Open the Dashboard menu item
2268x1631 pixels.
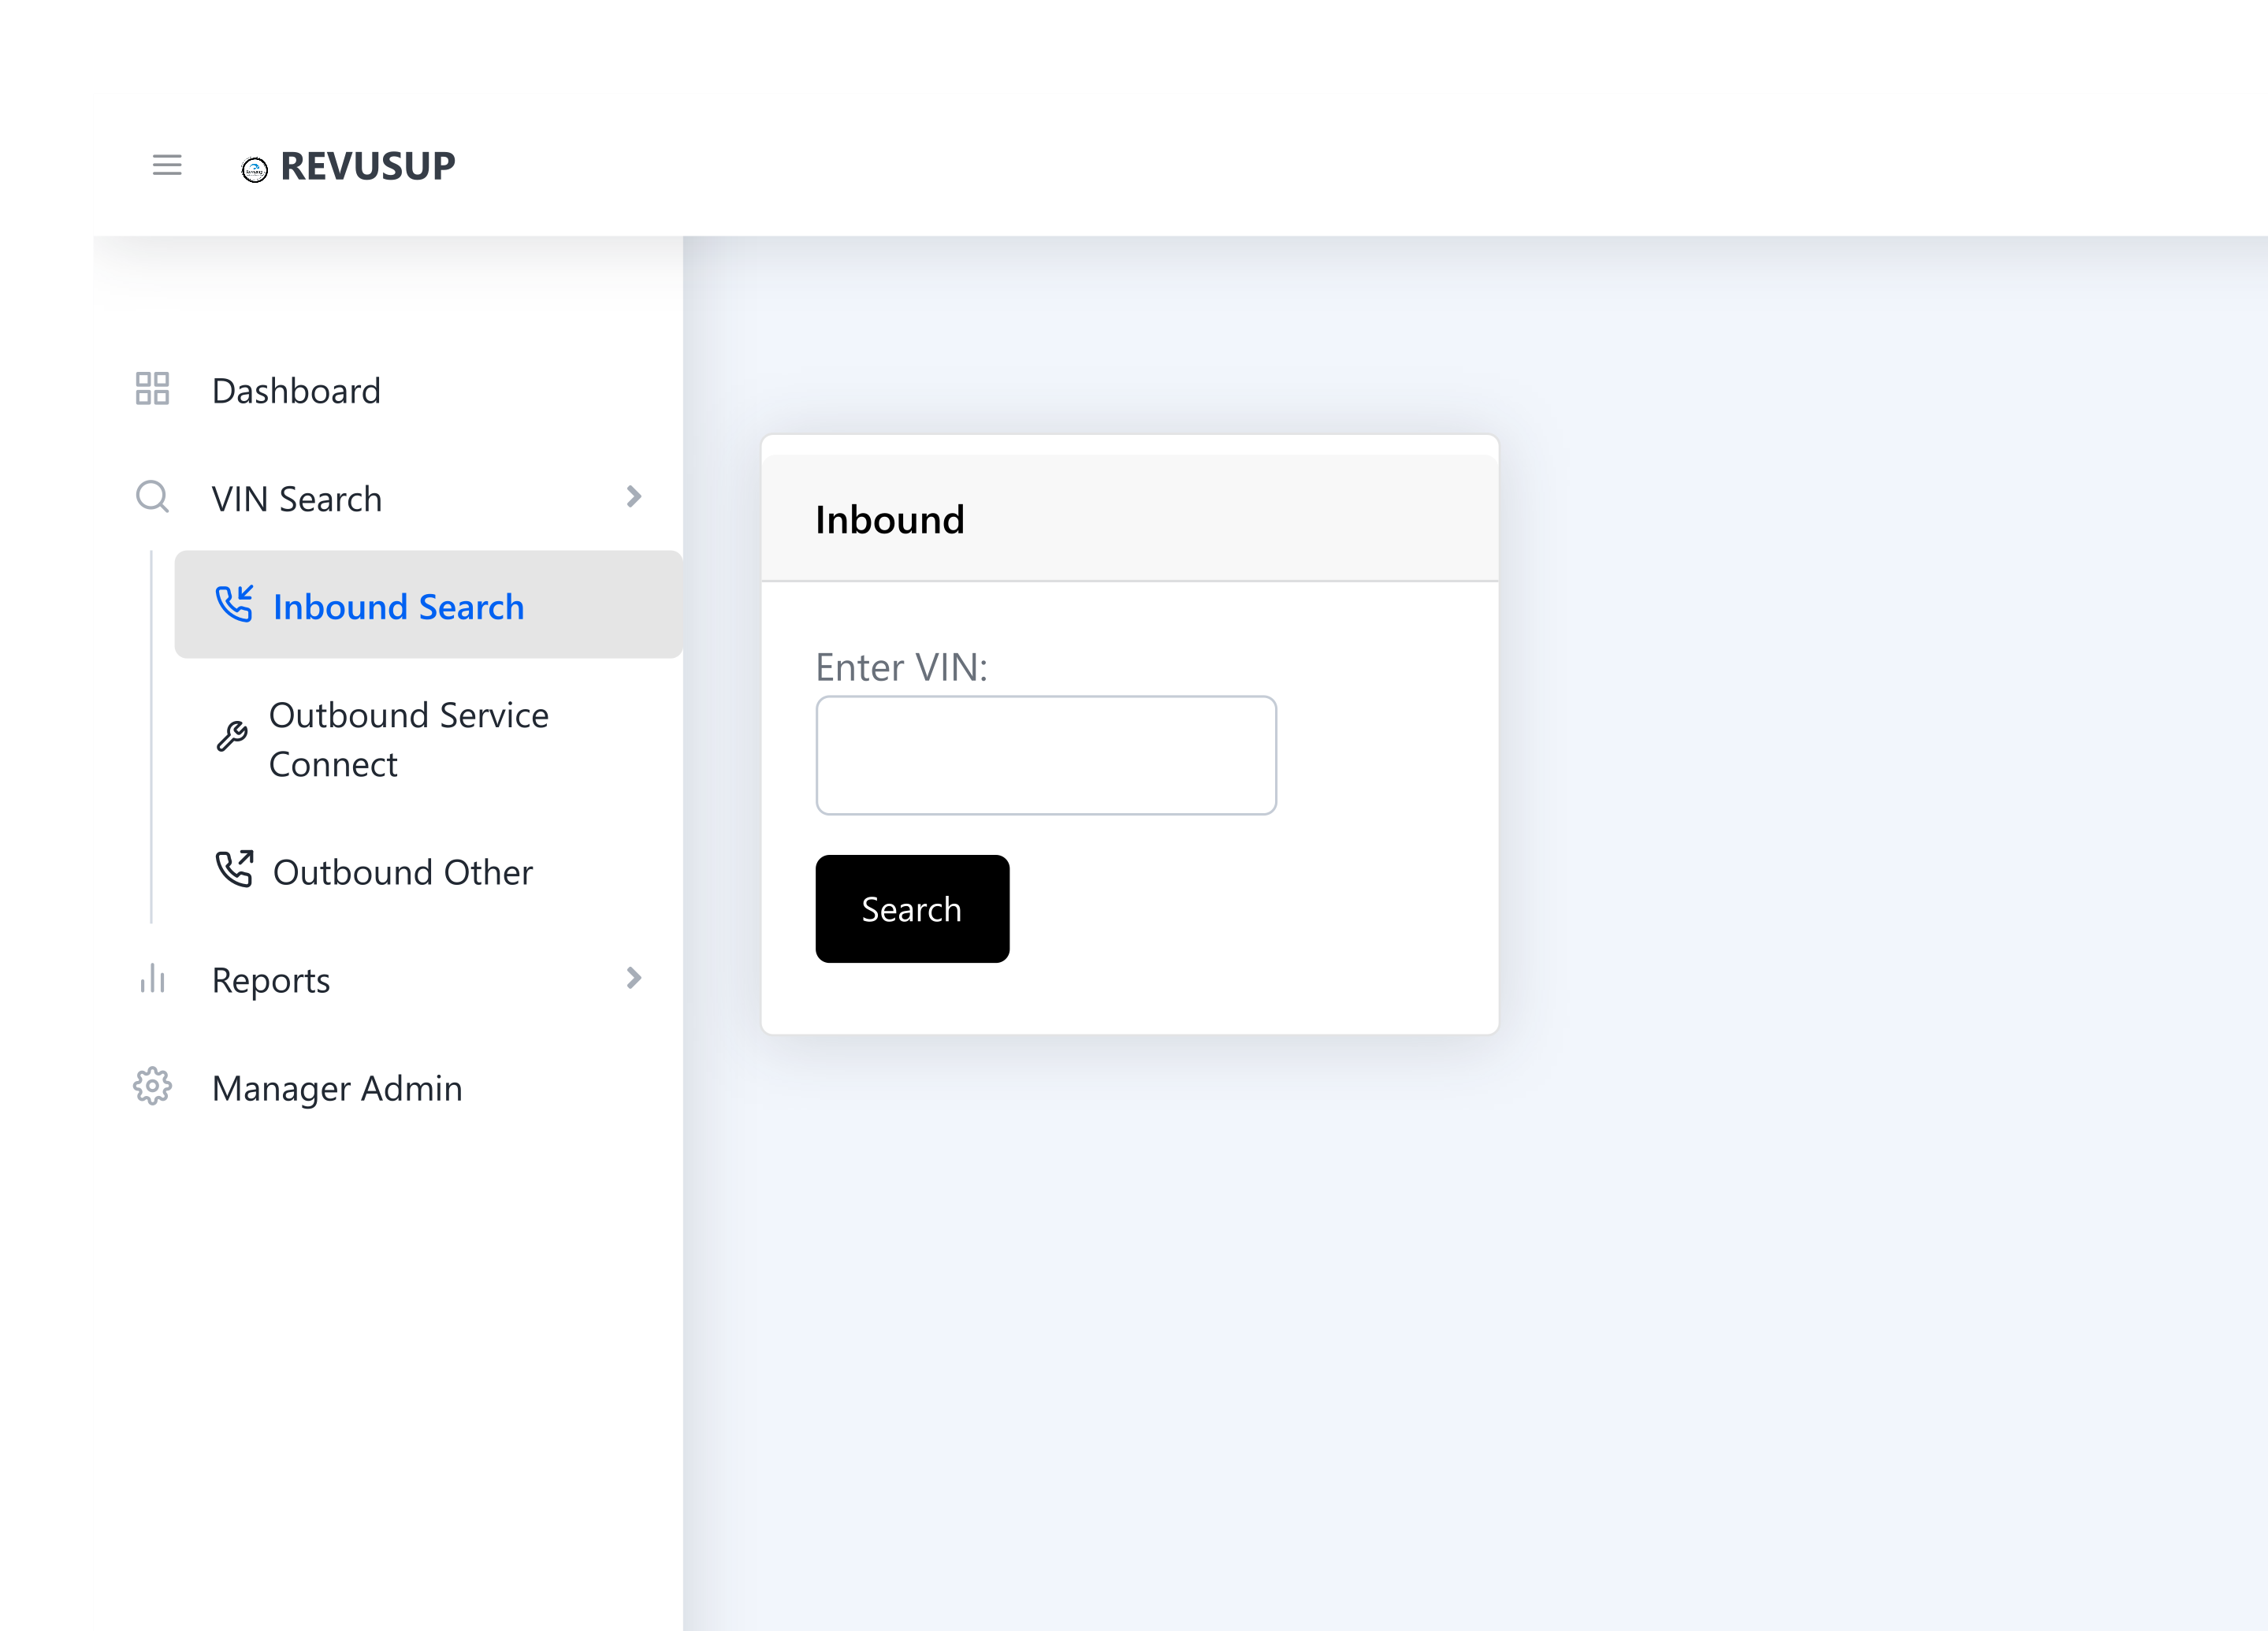click(296, 391)
